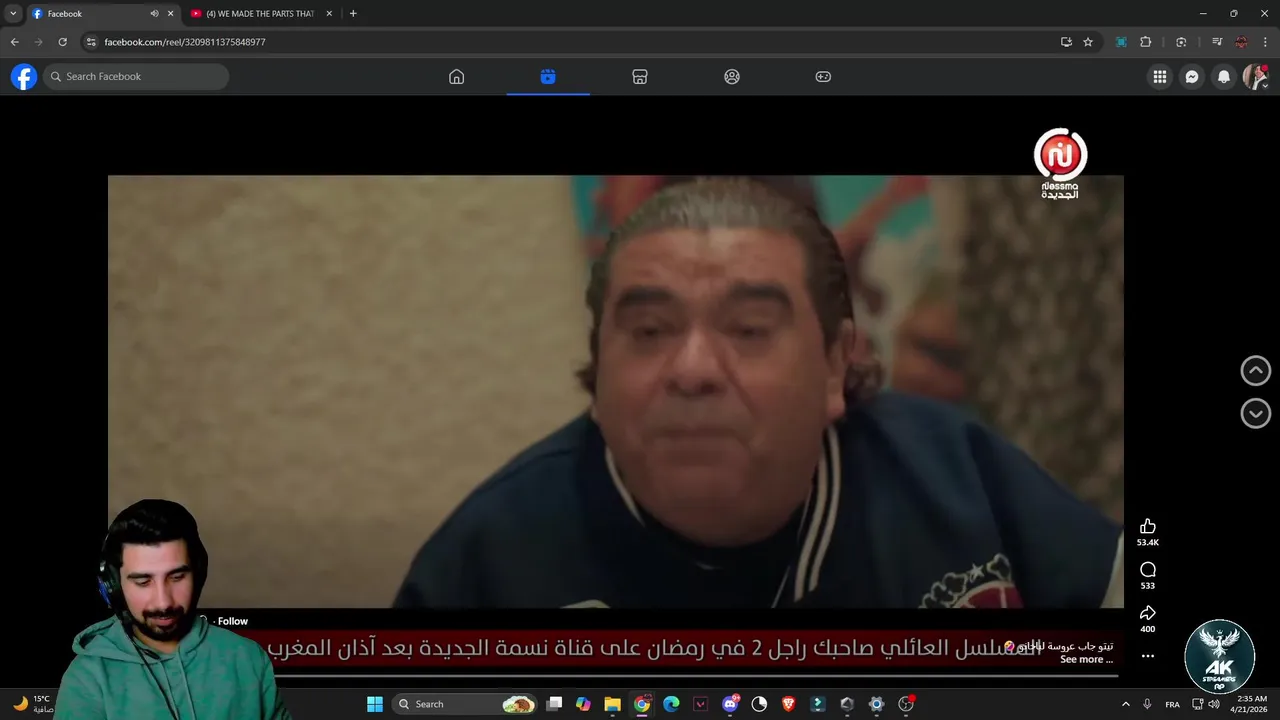Image resolution: width=1280 pixels, height=720 pixels.
Task: Open the Notifications bell
Action: pyautogui.click(x=1224, y=77)
